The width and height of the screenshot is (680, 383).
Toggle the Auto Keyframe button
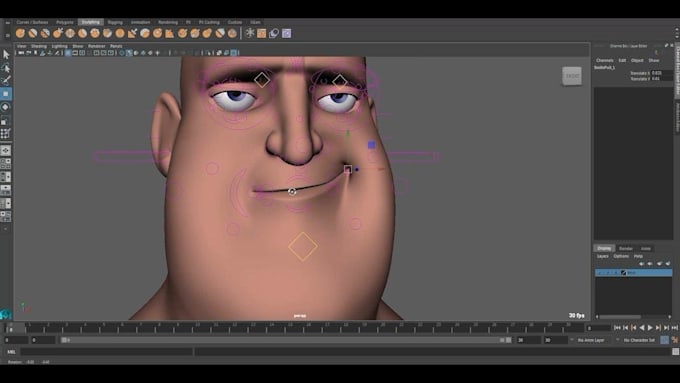point(664,340)
